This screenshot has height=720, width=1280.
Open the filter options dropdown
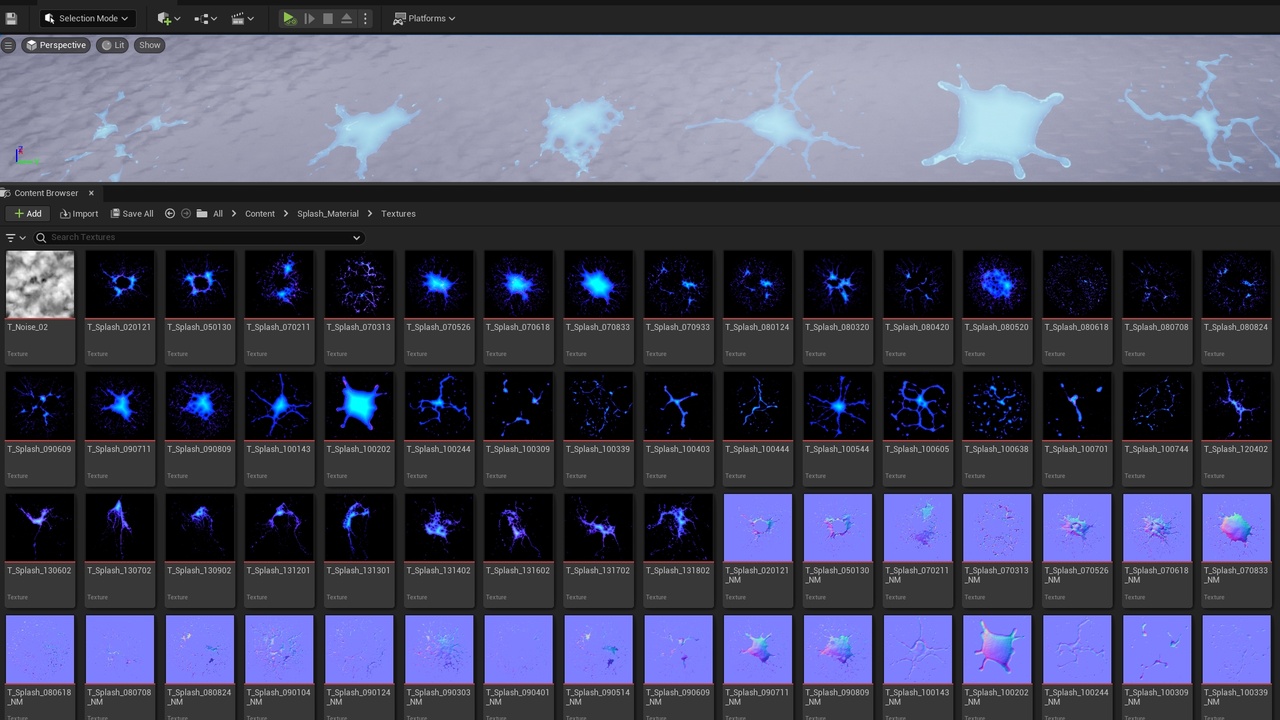pyautogui.click(x=15, y=237)
